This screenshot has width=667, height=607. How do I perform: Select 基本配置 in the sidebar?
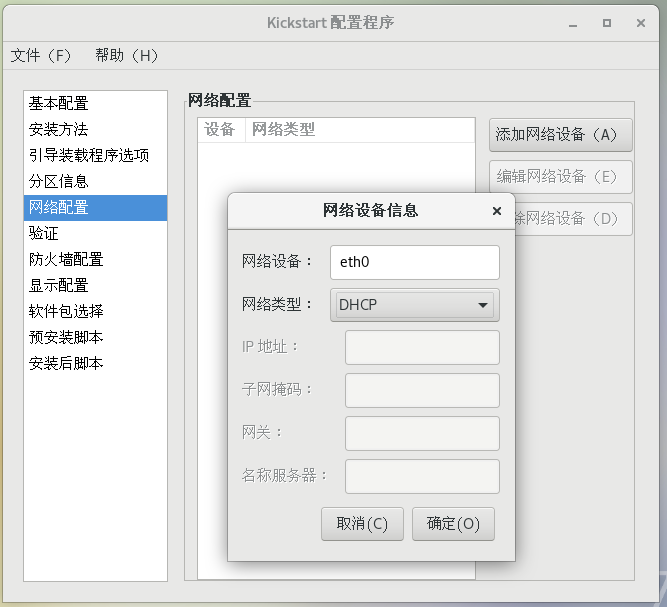point(95,103)
